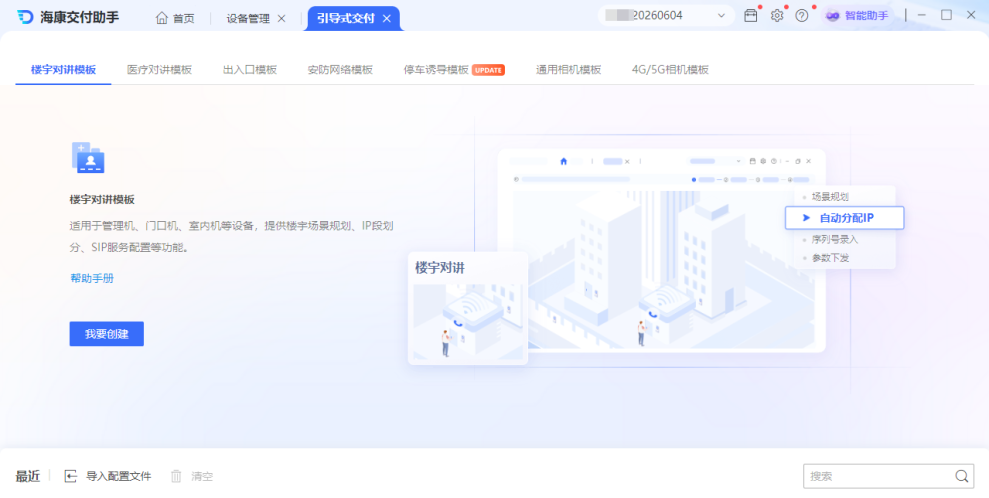Screen dimensions: 989x498
Task: Open the 通用相机模板 tab
Action: pyautogui.click(x=568, y=69)
